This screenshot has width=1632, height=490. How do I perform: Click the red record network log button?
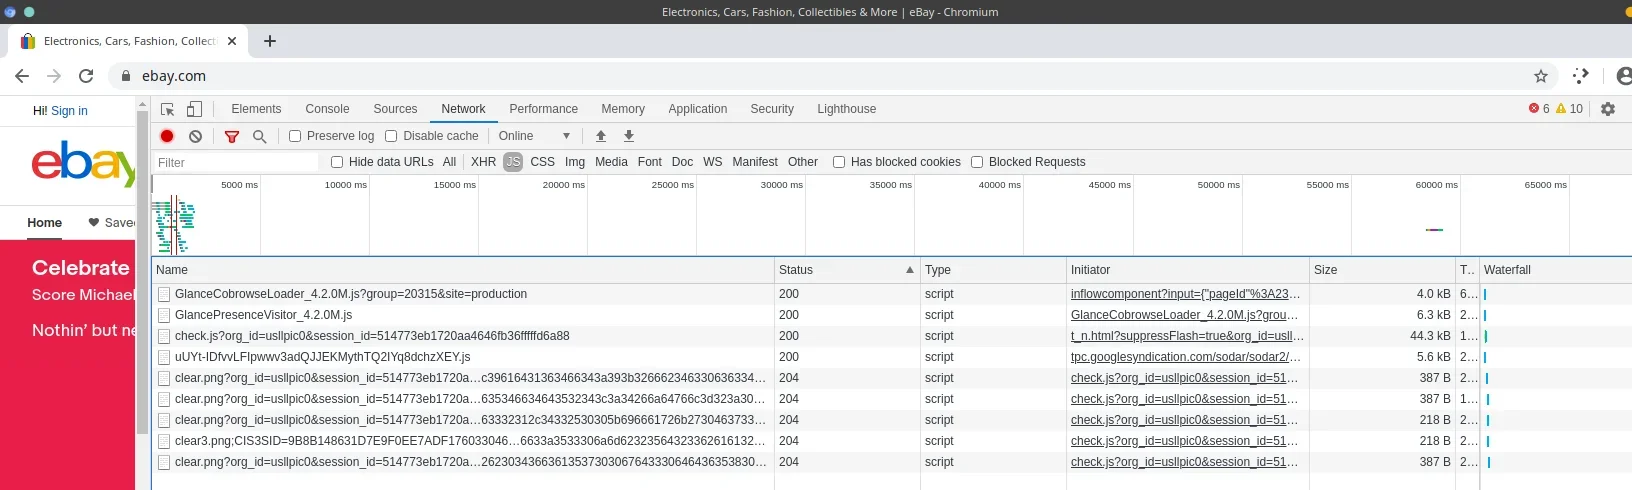coord(167,136)
